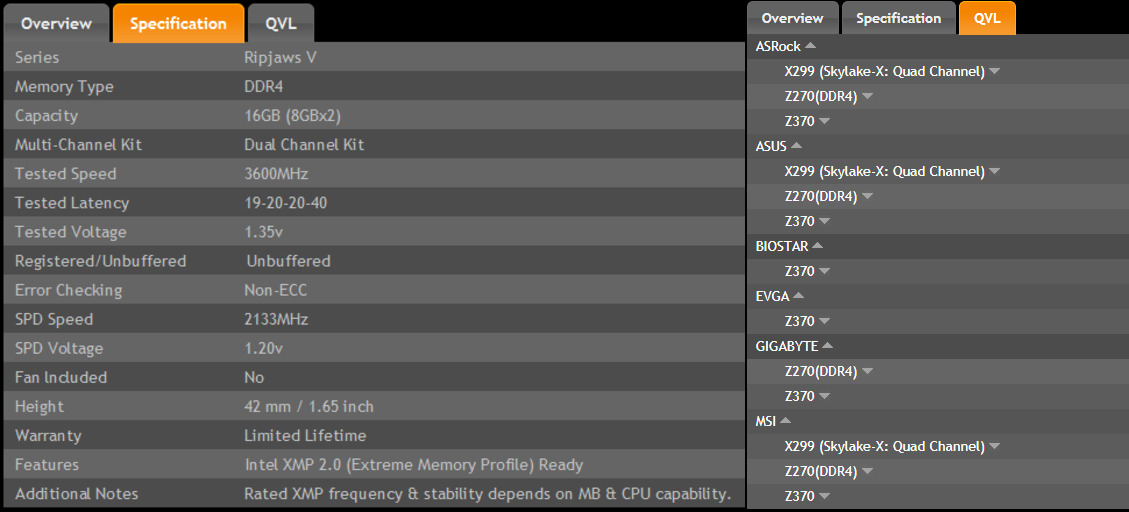
Task: Click the up-arrow icon next to ASUS
Action: (x=796, y=146)
